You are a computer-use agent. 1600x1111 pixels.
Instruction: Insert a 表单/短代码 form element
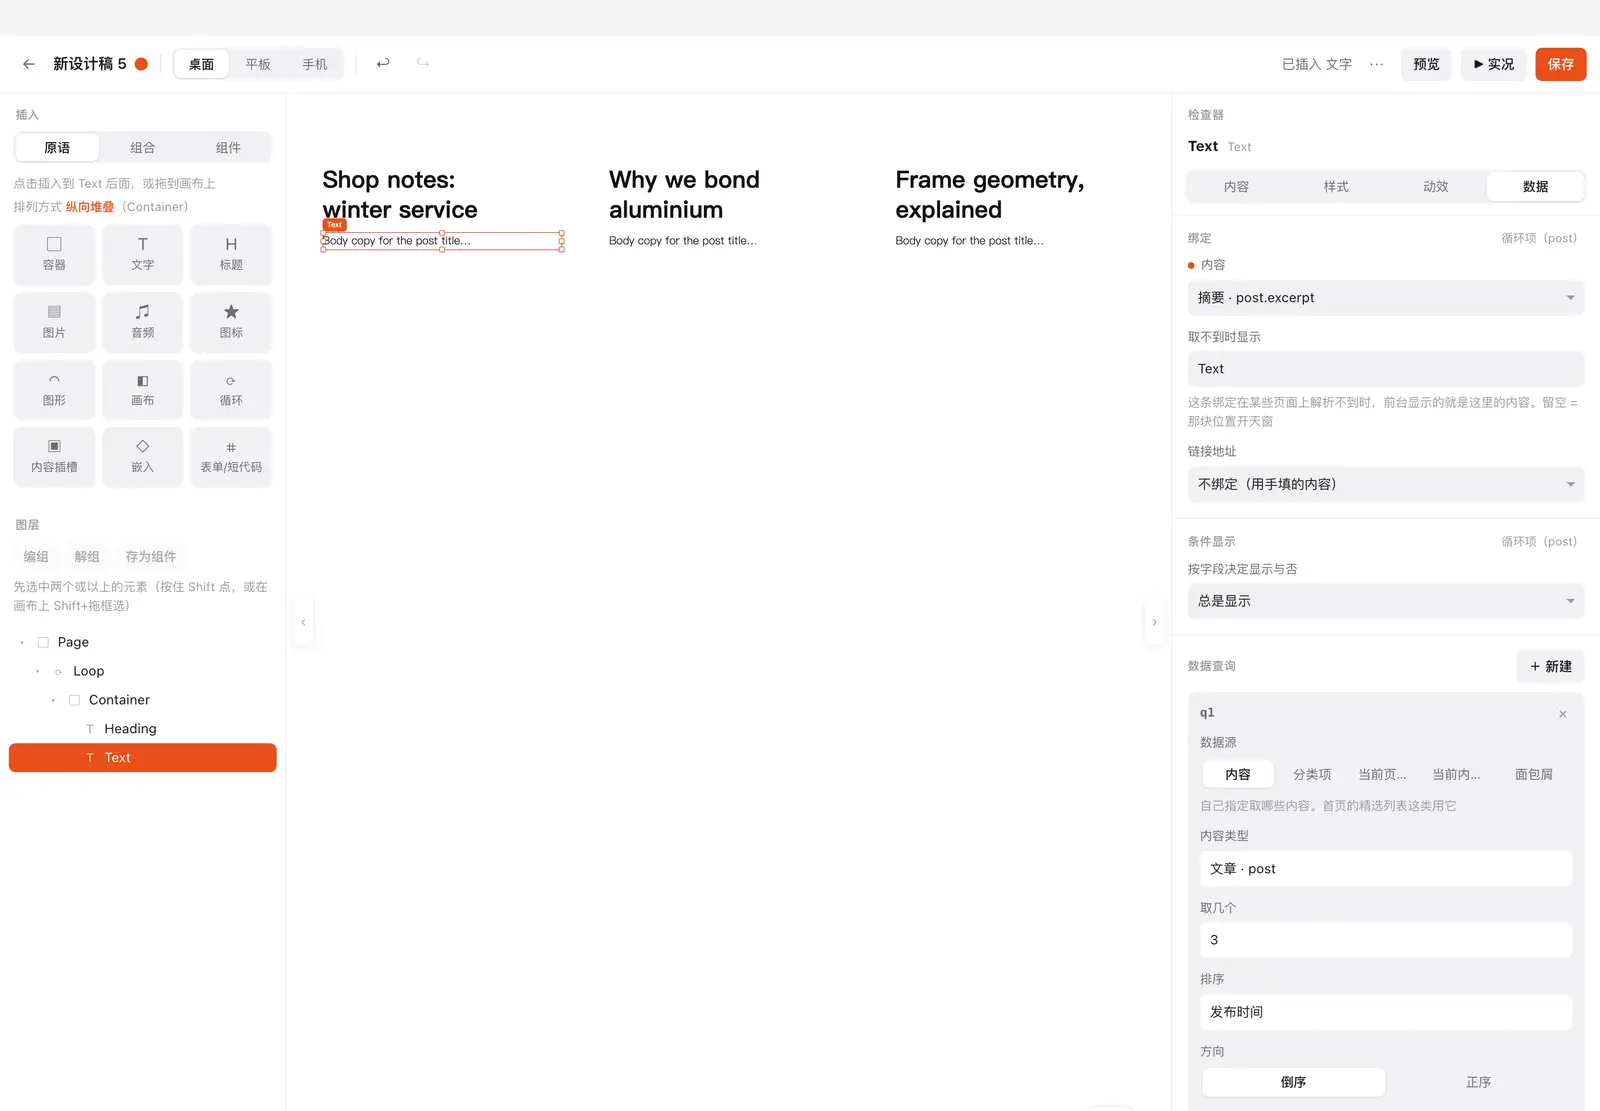[231, 457]
